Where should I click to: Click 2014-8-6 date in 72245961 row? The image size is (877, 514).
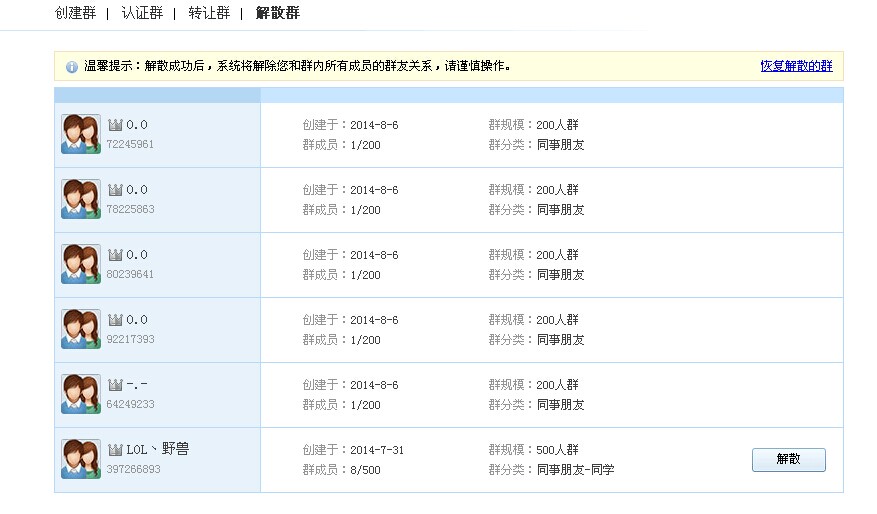pos(374,125)
